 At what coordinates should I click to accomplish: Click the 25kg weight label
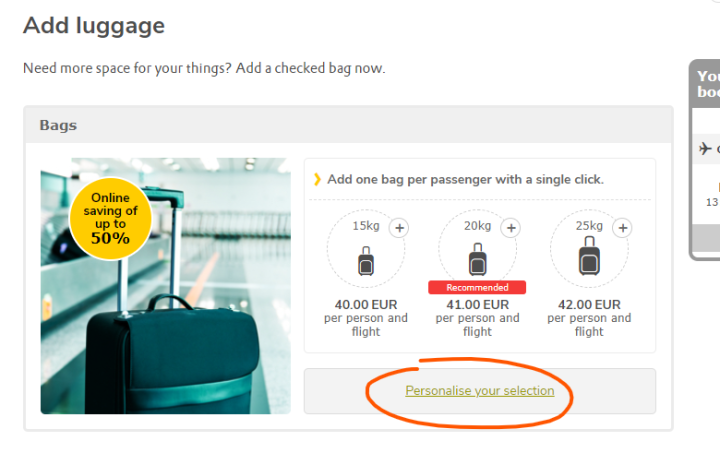[x=589, y=226]
